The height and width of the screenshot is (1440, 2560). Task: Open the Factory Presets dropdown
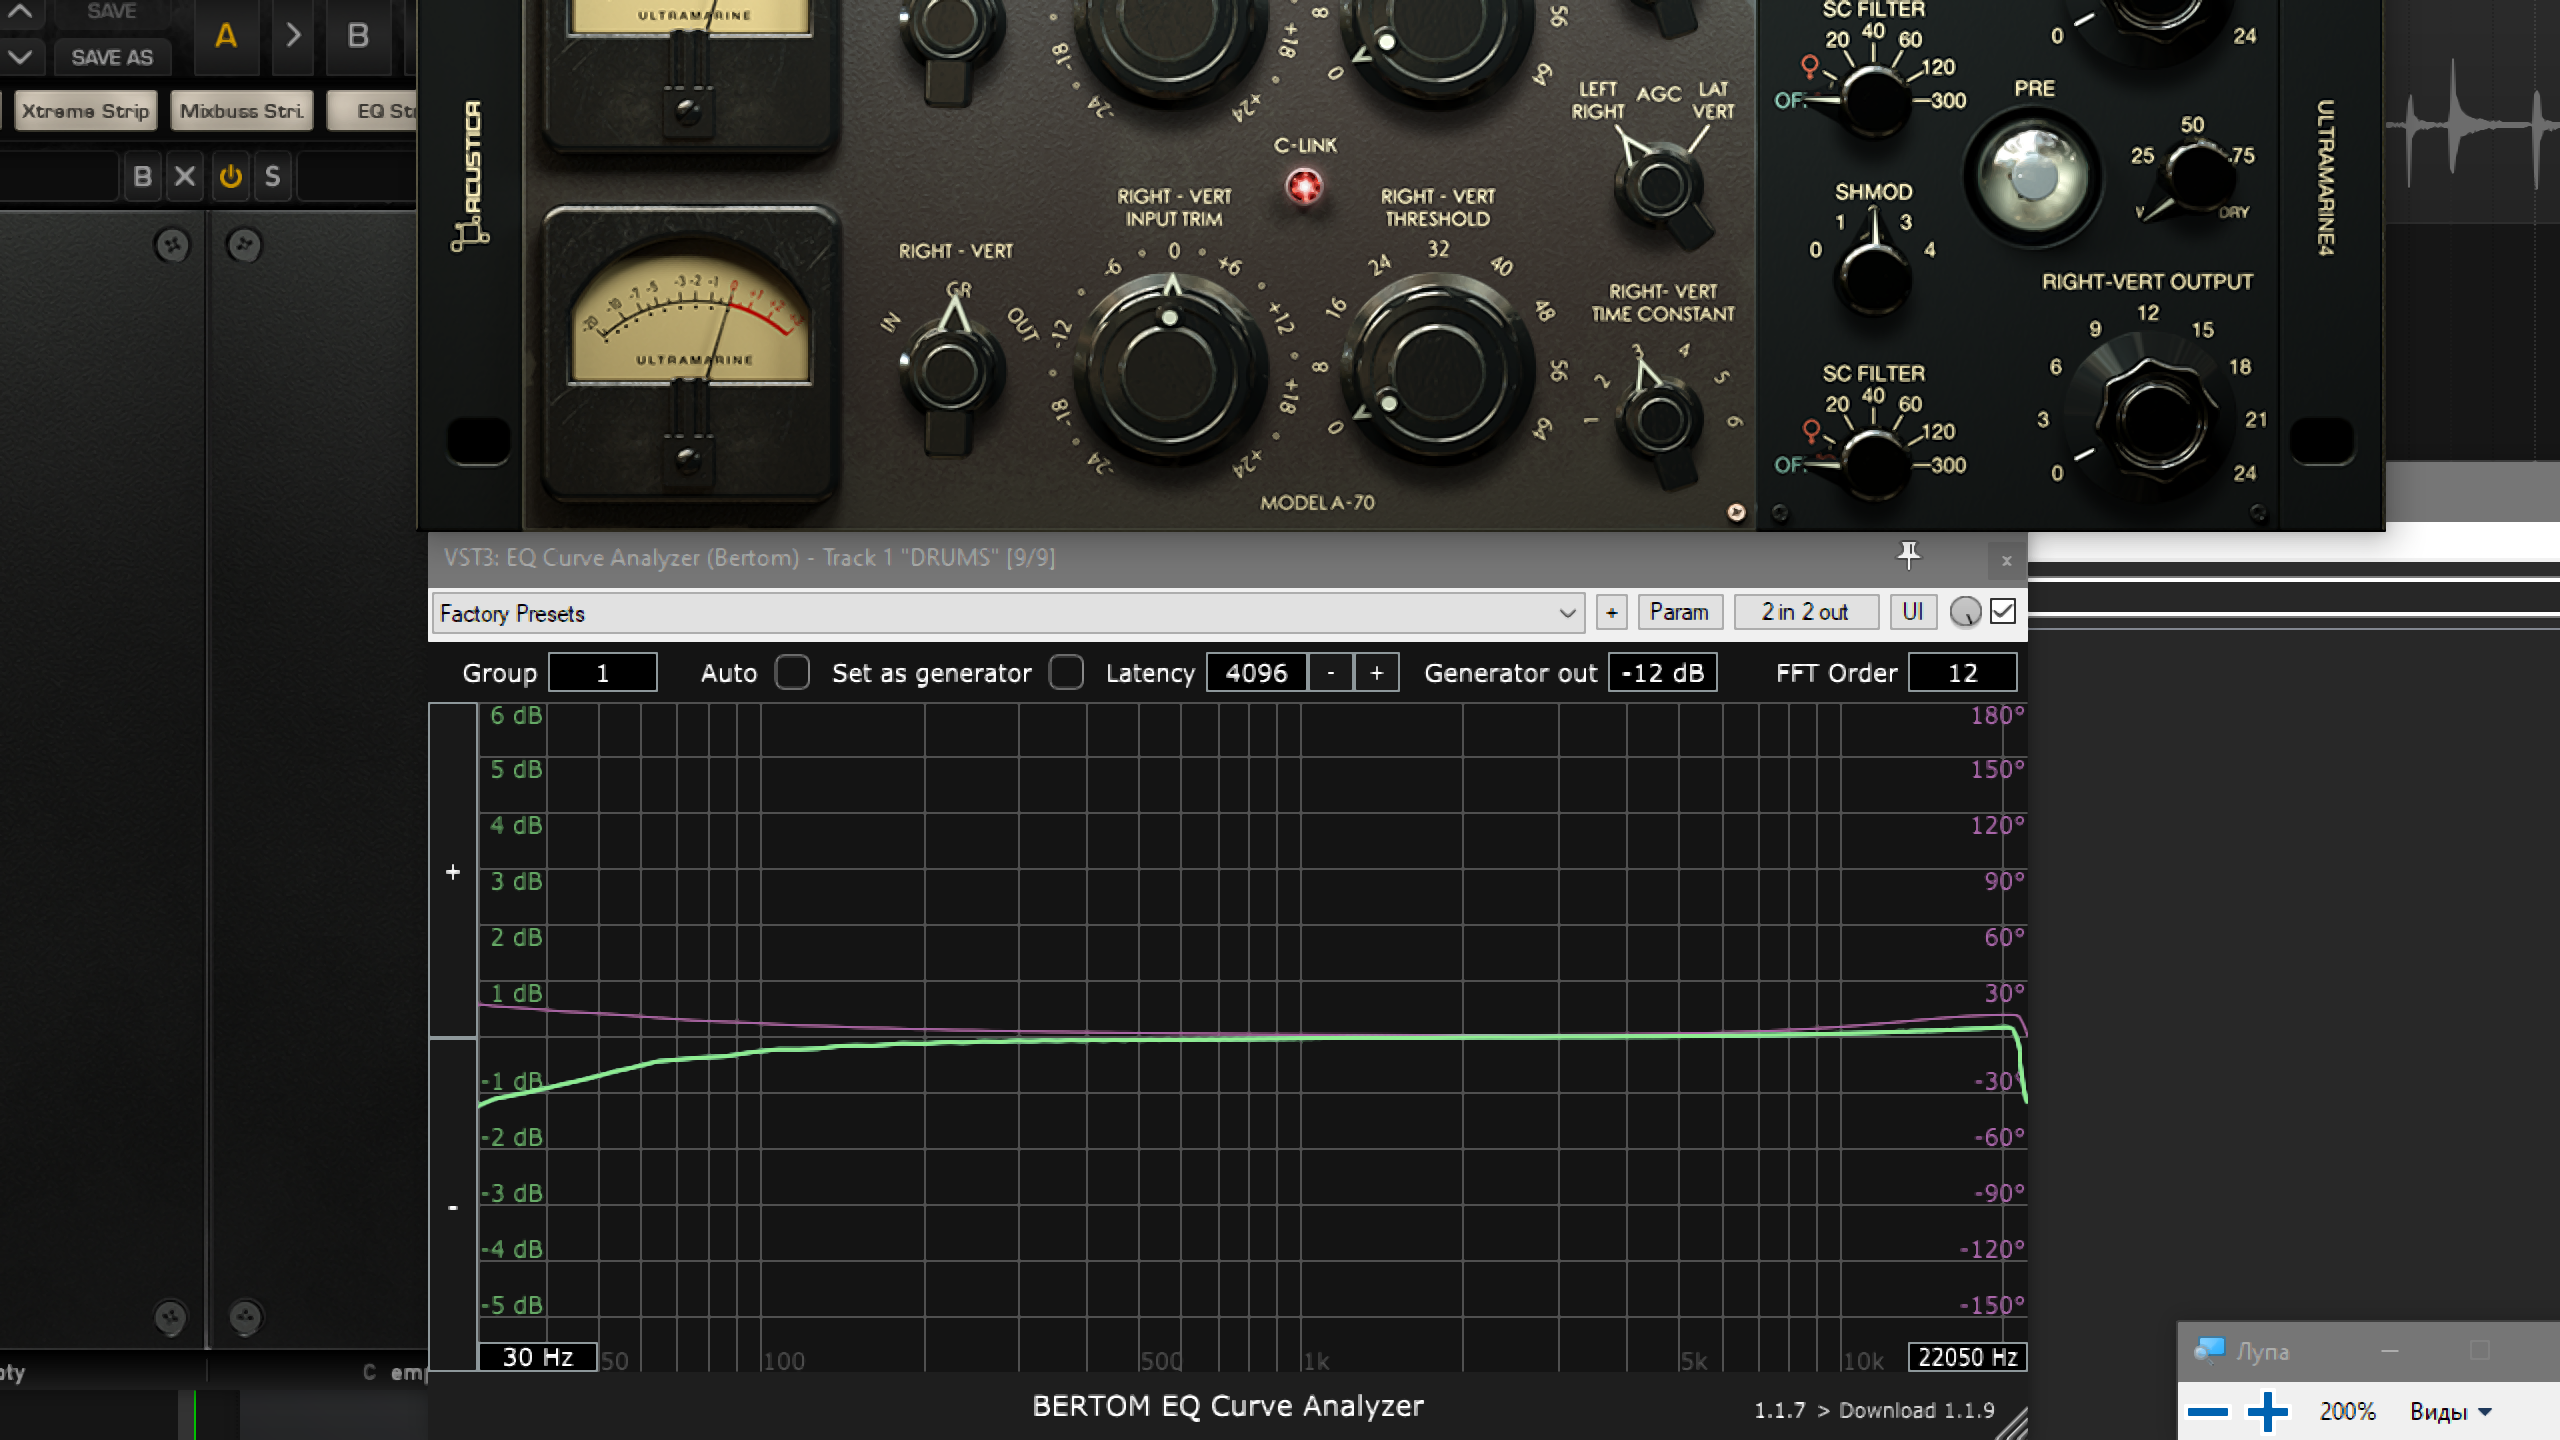1566,613
